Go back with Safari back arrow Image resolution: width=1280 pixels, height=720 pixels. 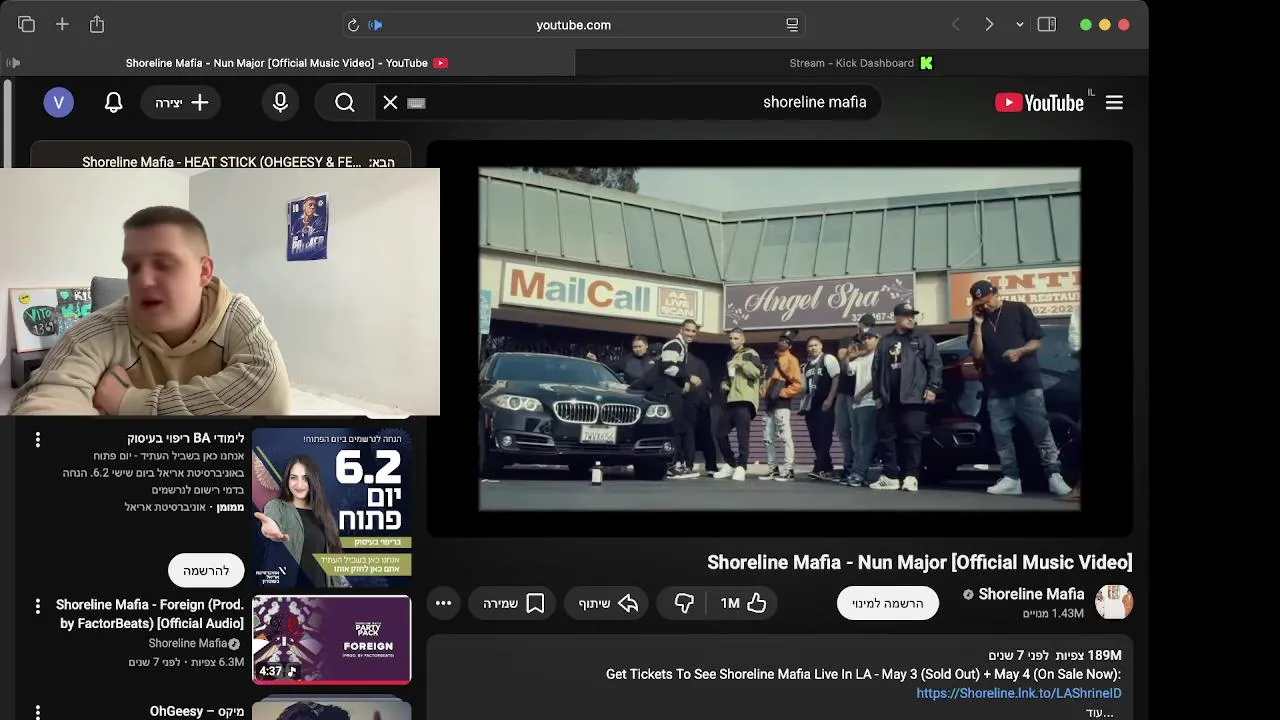coord(955,24)
